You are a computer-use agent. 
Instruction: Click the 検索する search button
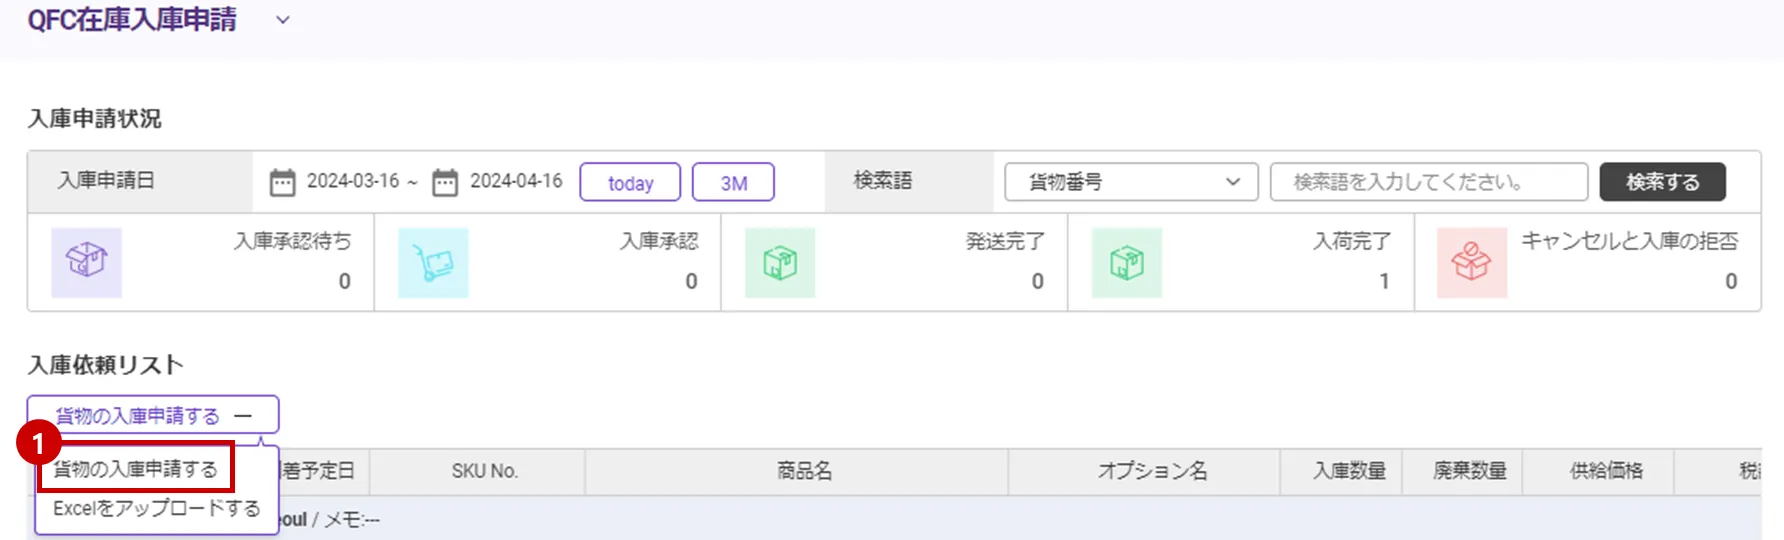[x=1662, y=182]
